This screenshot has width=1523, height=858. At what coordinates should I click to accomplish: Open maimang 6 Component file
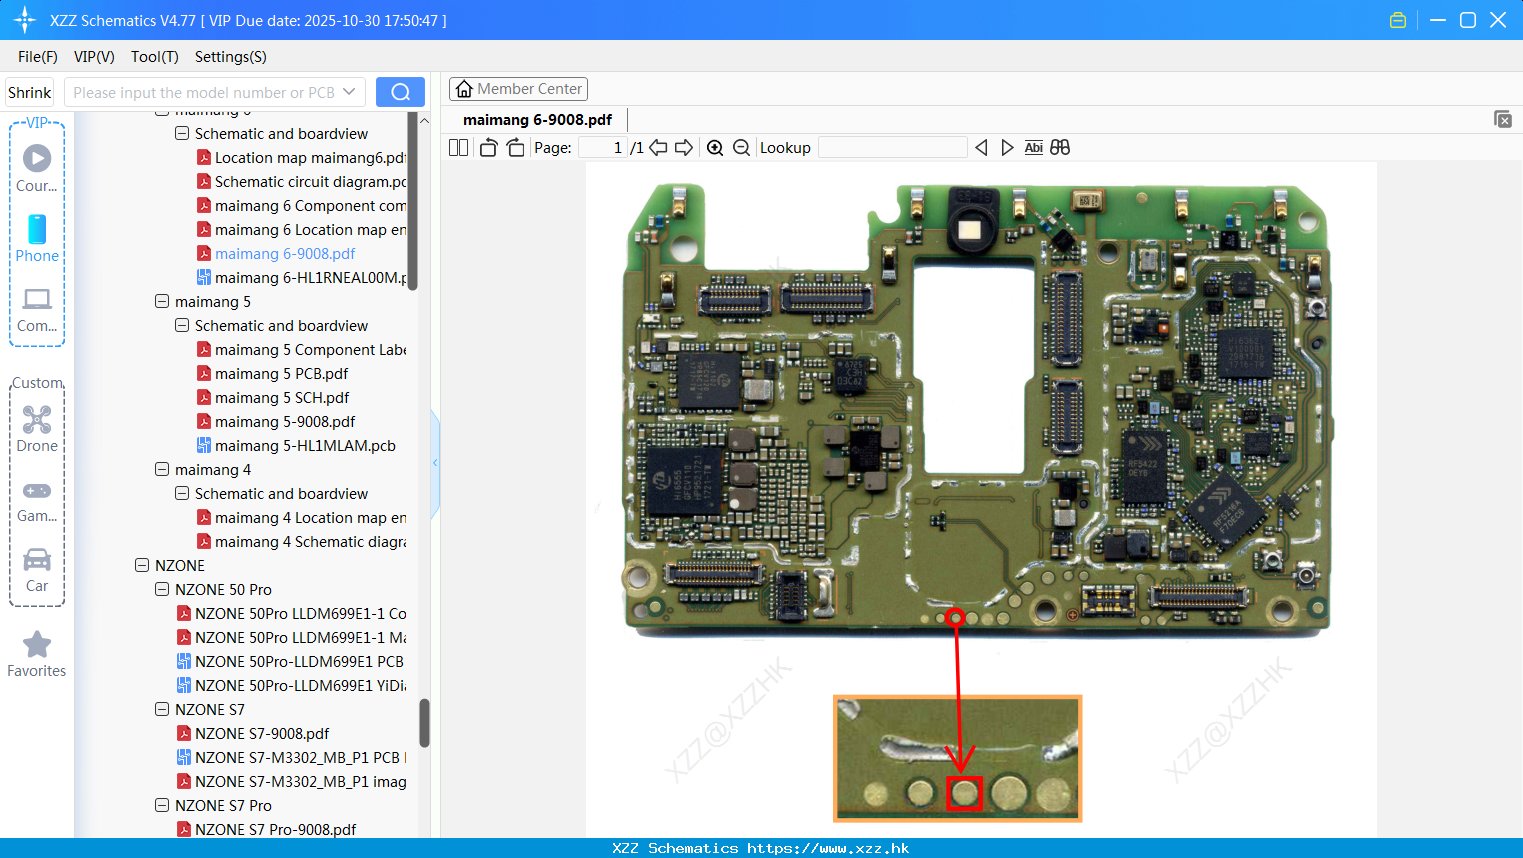coord(301,205)
